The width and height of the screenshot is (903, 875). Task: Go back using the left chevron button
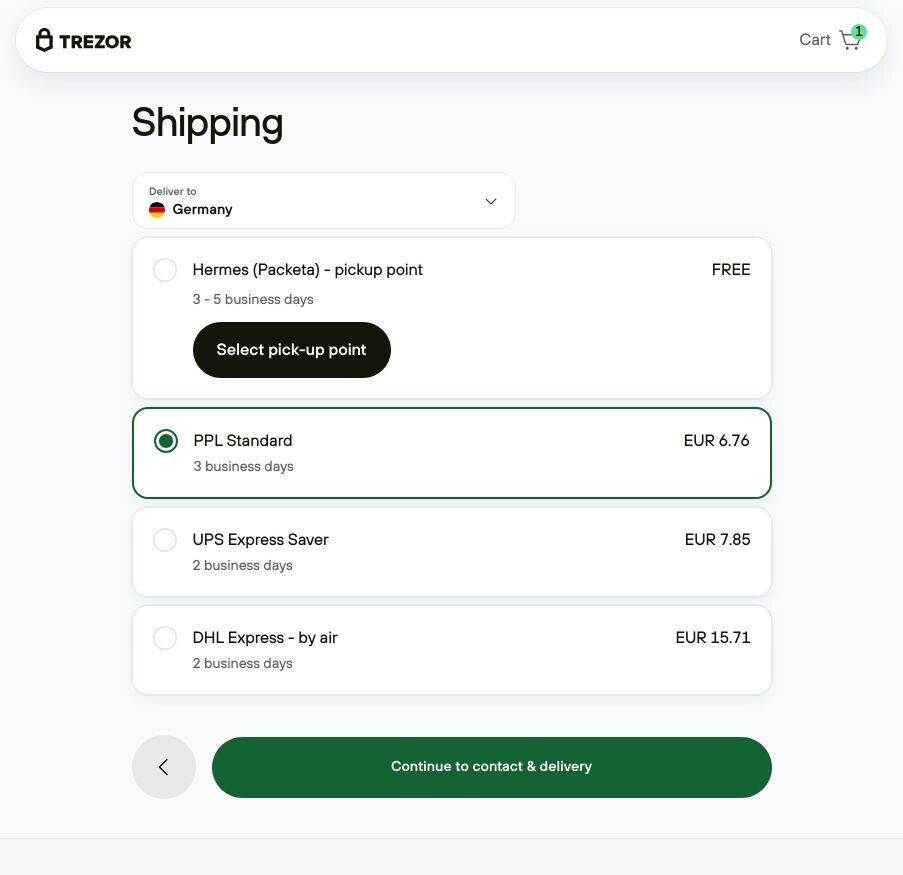164,767
